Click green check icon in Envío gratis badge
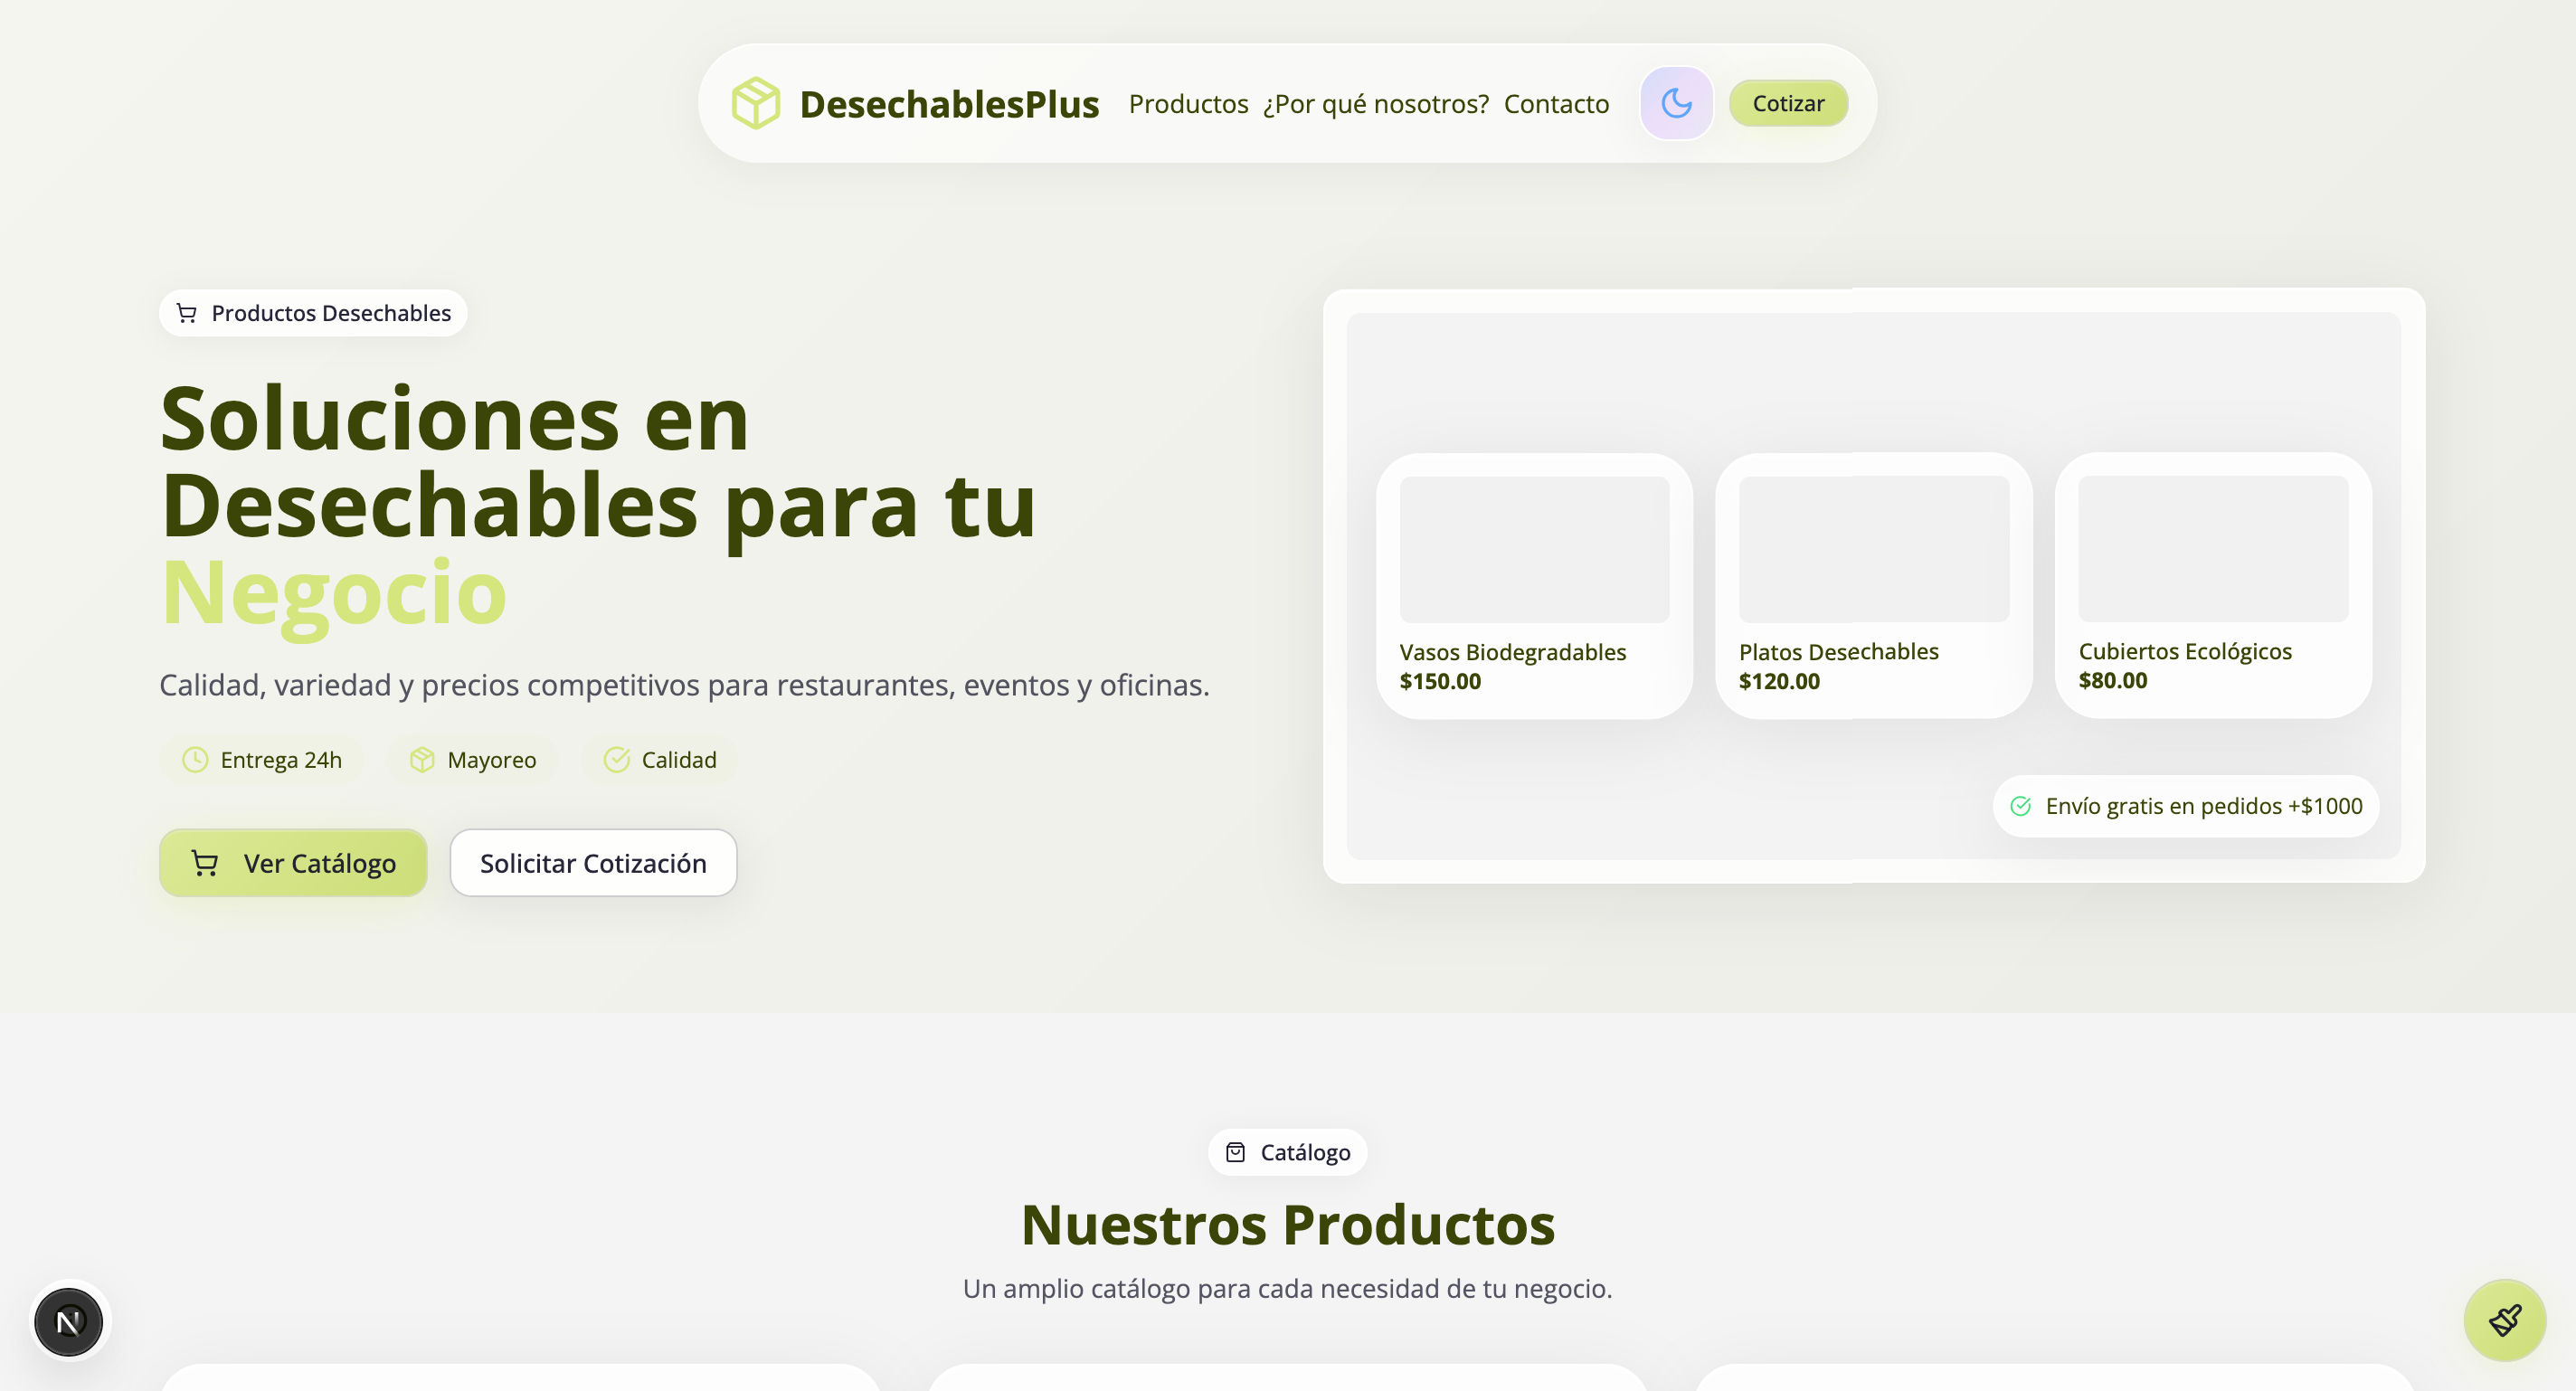Viewport: 2576px width, 1391px height. 2020,805
